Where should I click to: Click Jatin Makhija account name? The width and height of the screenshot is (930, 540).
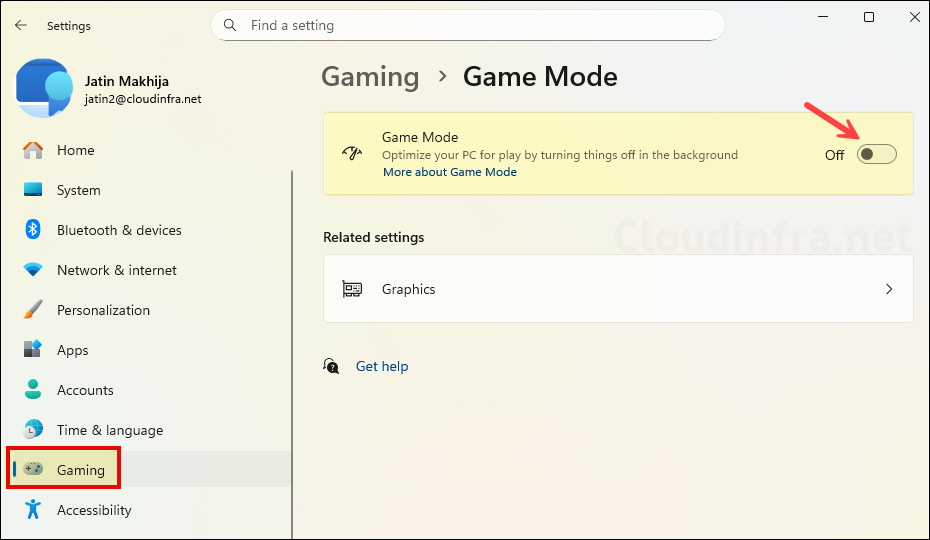tap(126, 81)
